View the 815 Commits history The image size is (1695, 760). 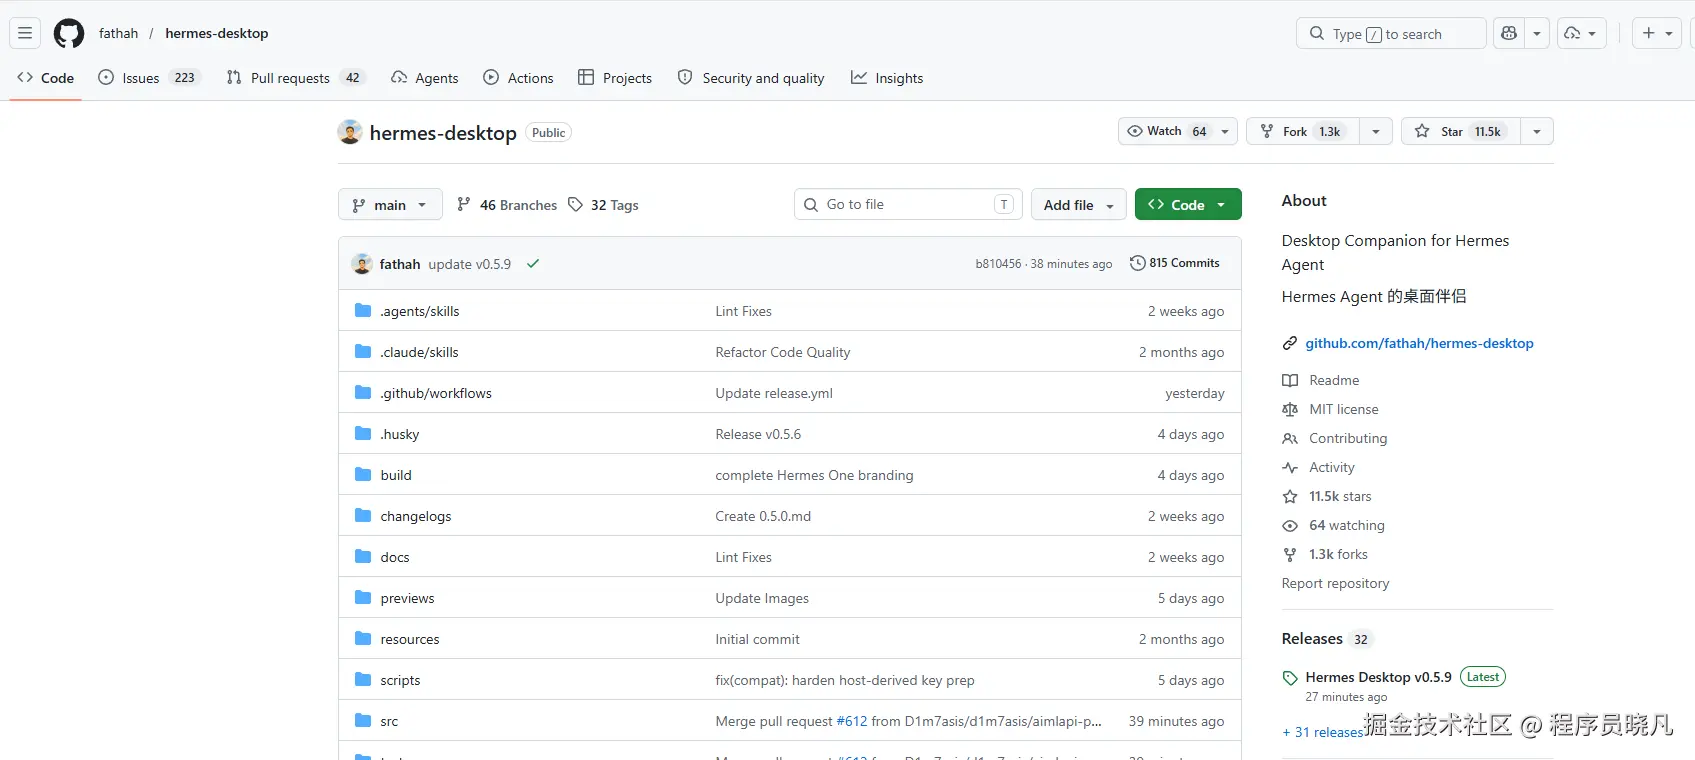click(1175, 263)
